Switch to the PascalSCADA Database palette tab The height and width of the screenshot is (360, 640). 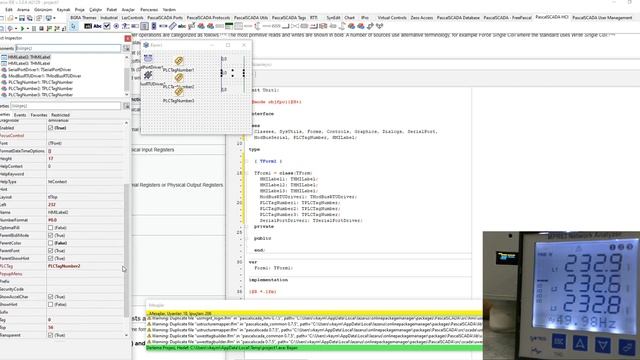point(458,18)
